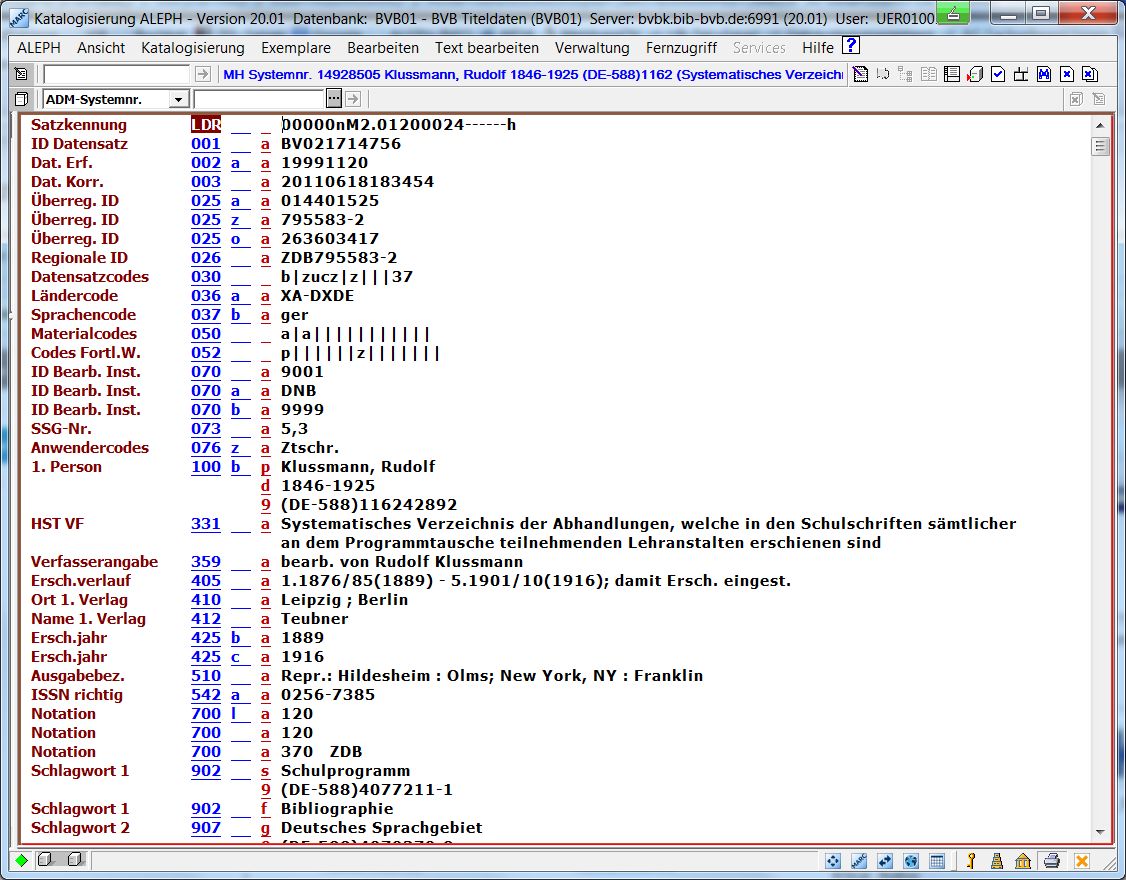This screenshot has height=880, width=1126.
Task: Click field tag link 100 for 1. Person
Action: [205, 467]
